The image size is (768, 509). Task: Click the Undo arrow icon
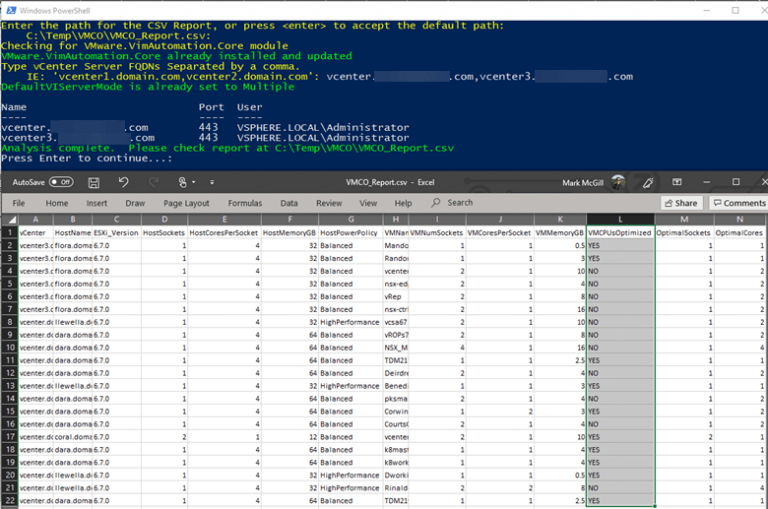point(123,182)
